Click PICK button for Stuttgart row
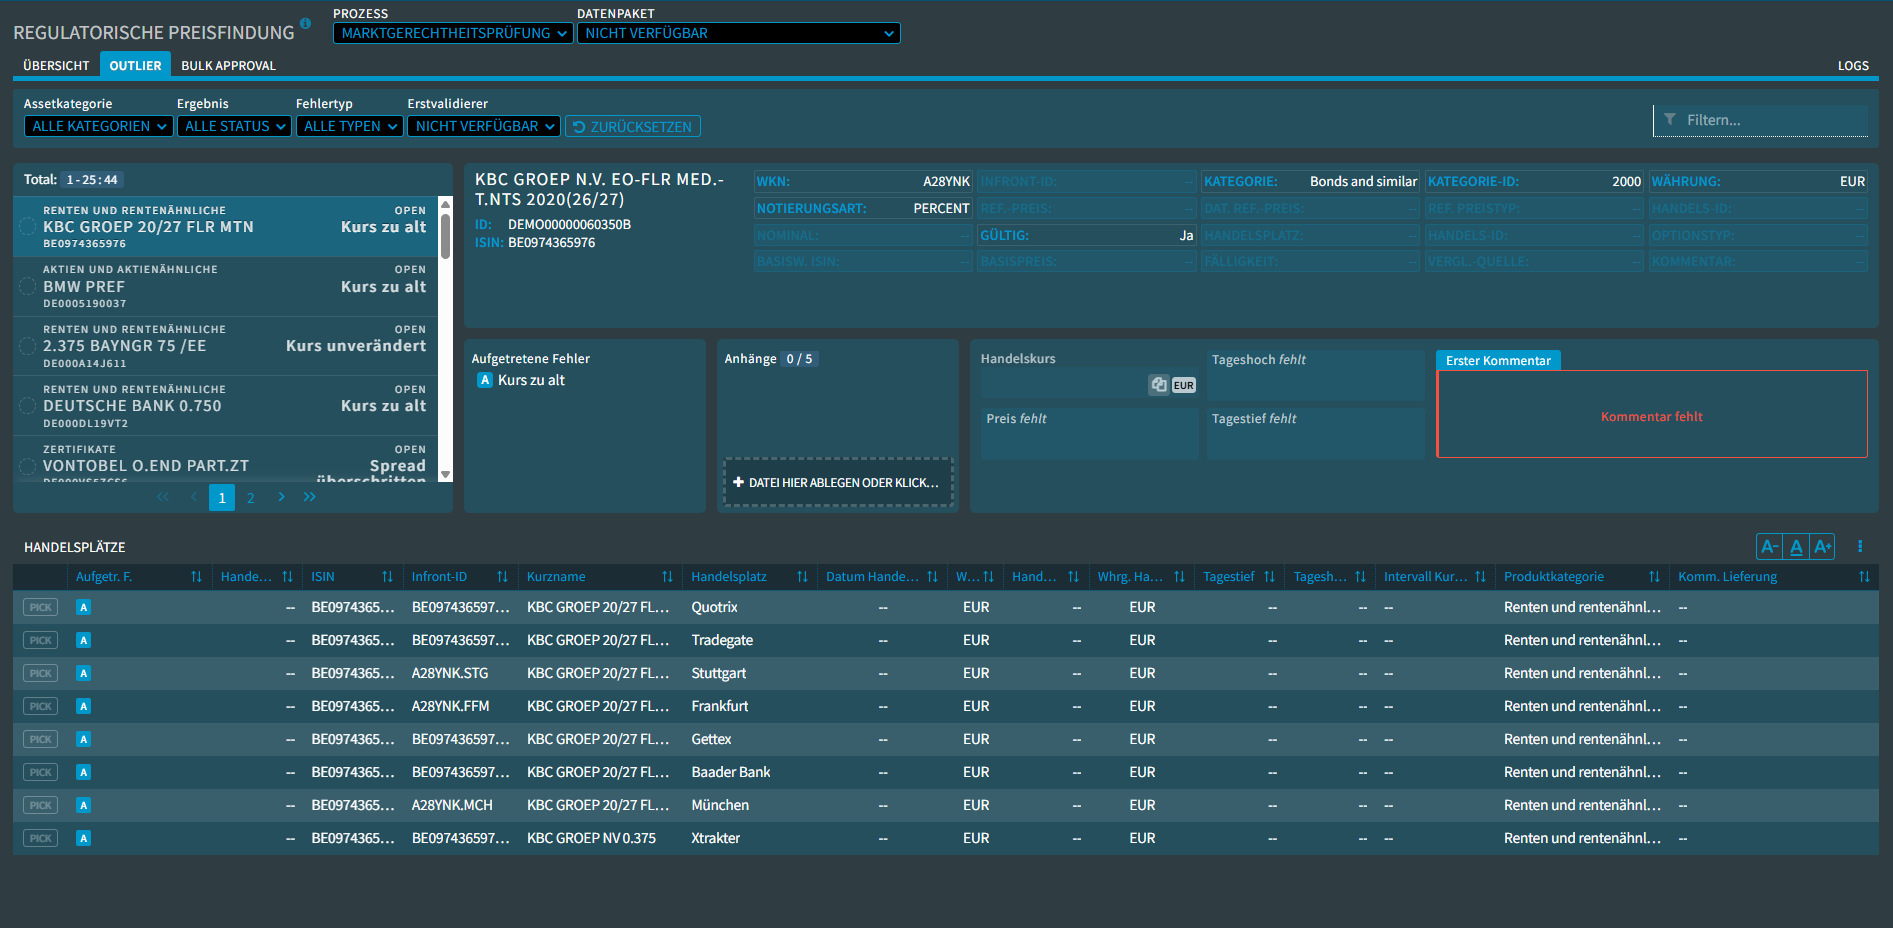Image resolution: width=1893 pixels, height=928 pixels. coord(40,673)
